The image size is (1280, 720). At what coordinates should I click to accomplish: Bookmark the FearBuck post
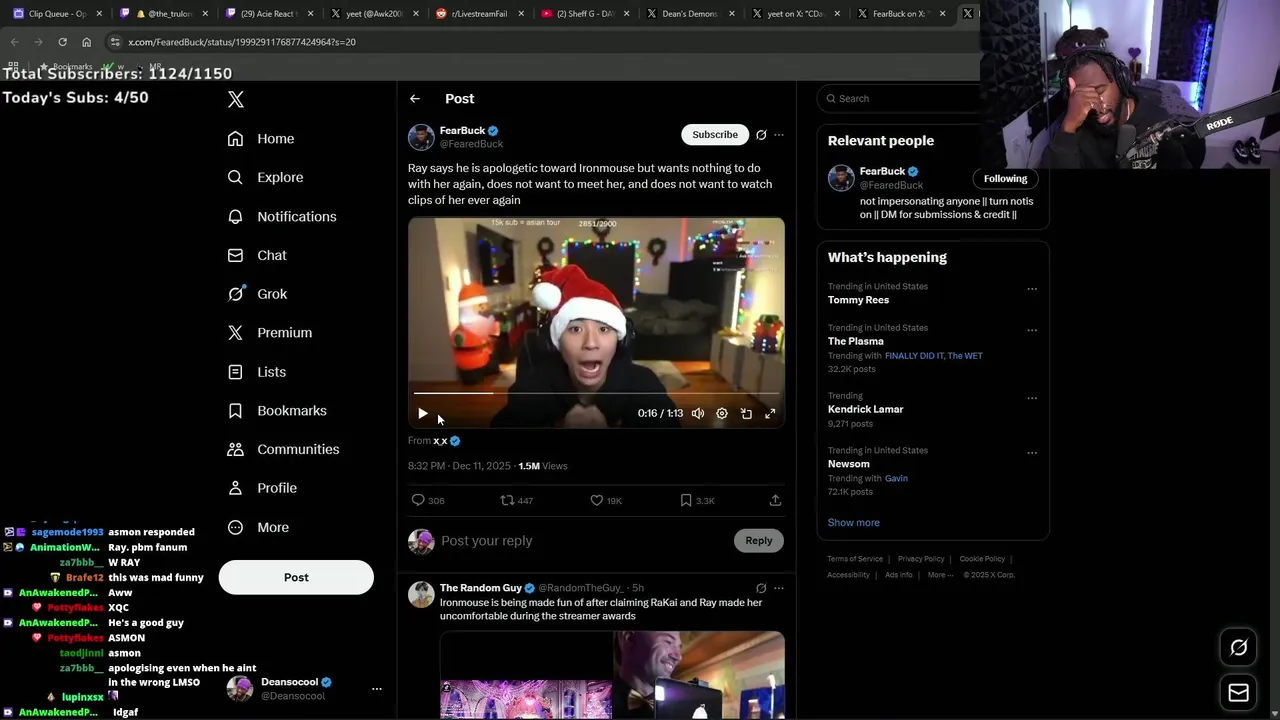click(x=686, y=500)
